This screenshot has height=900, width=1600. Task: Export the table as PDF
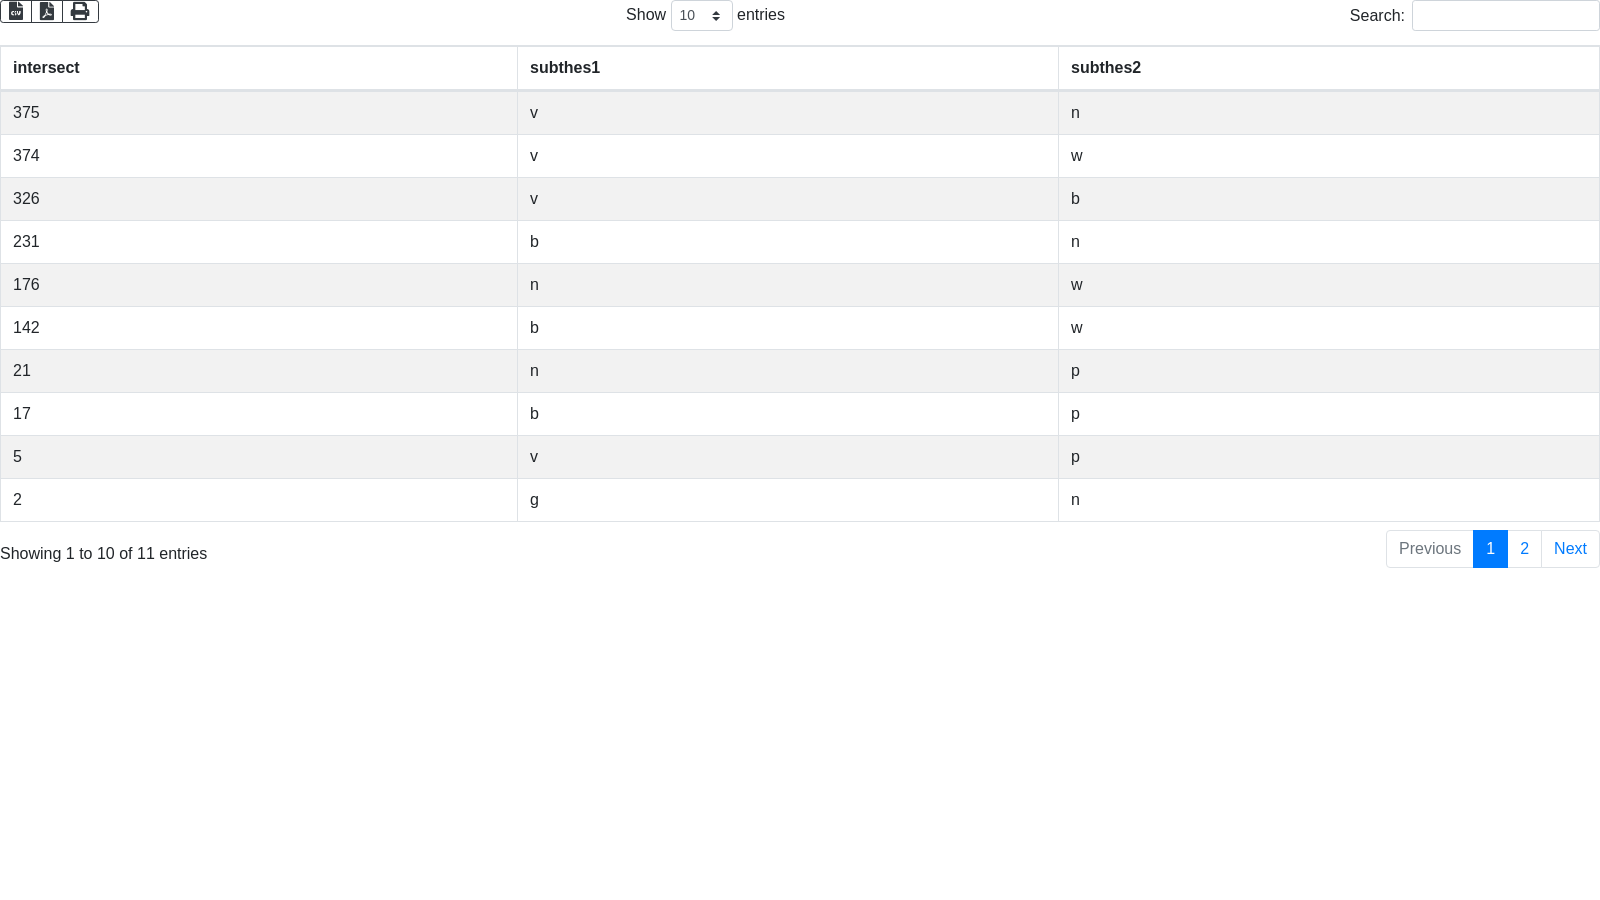(x=47, y=11)
